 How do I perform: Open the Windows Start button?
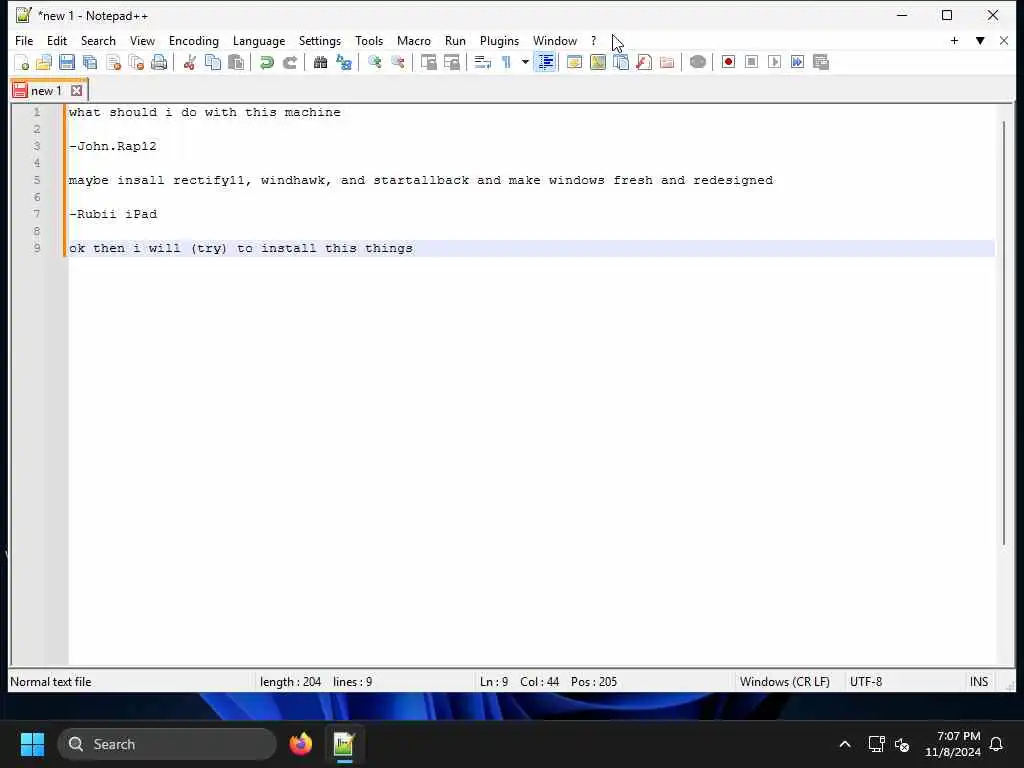pyautogui.click(x=32, y=744)
